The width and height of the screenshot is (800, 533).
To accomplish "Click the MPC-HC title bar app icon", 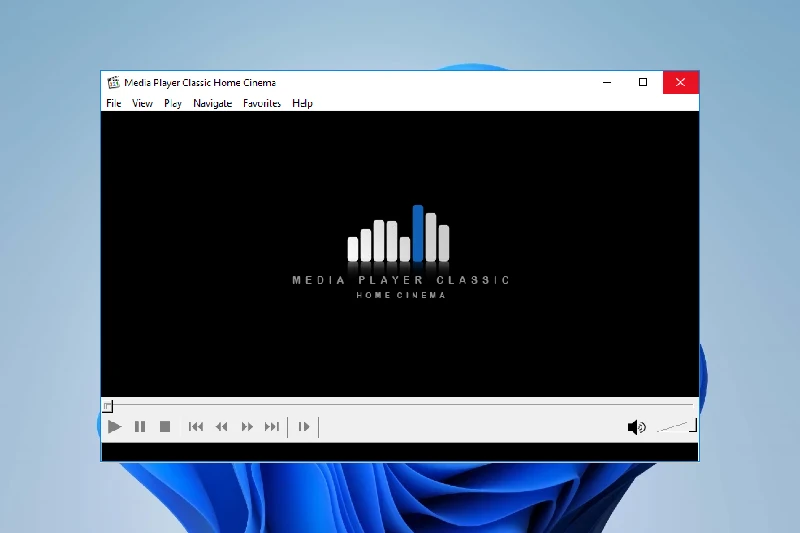I will tap(113, 83).
